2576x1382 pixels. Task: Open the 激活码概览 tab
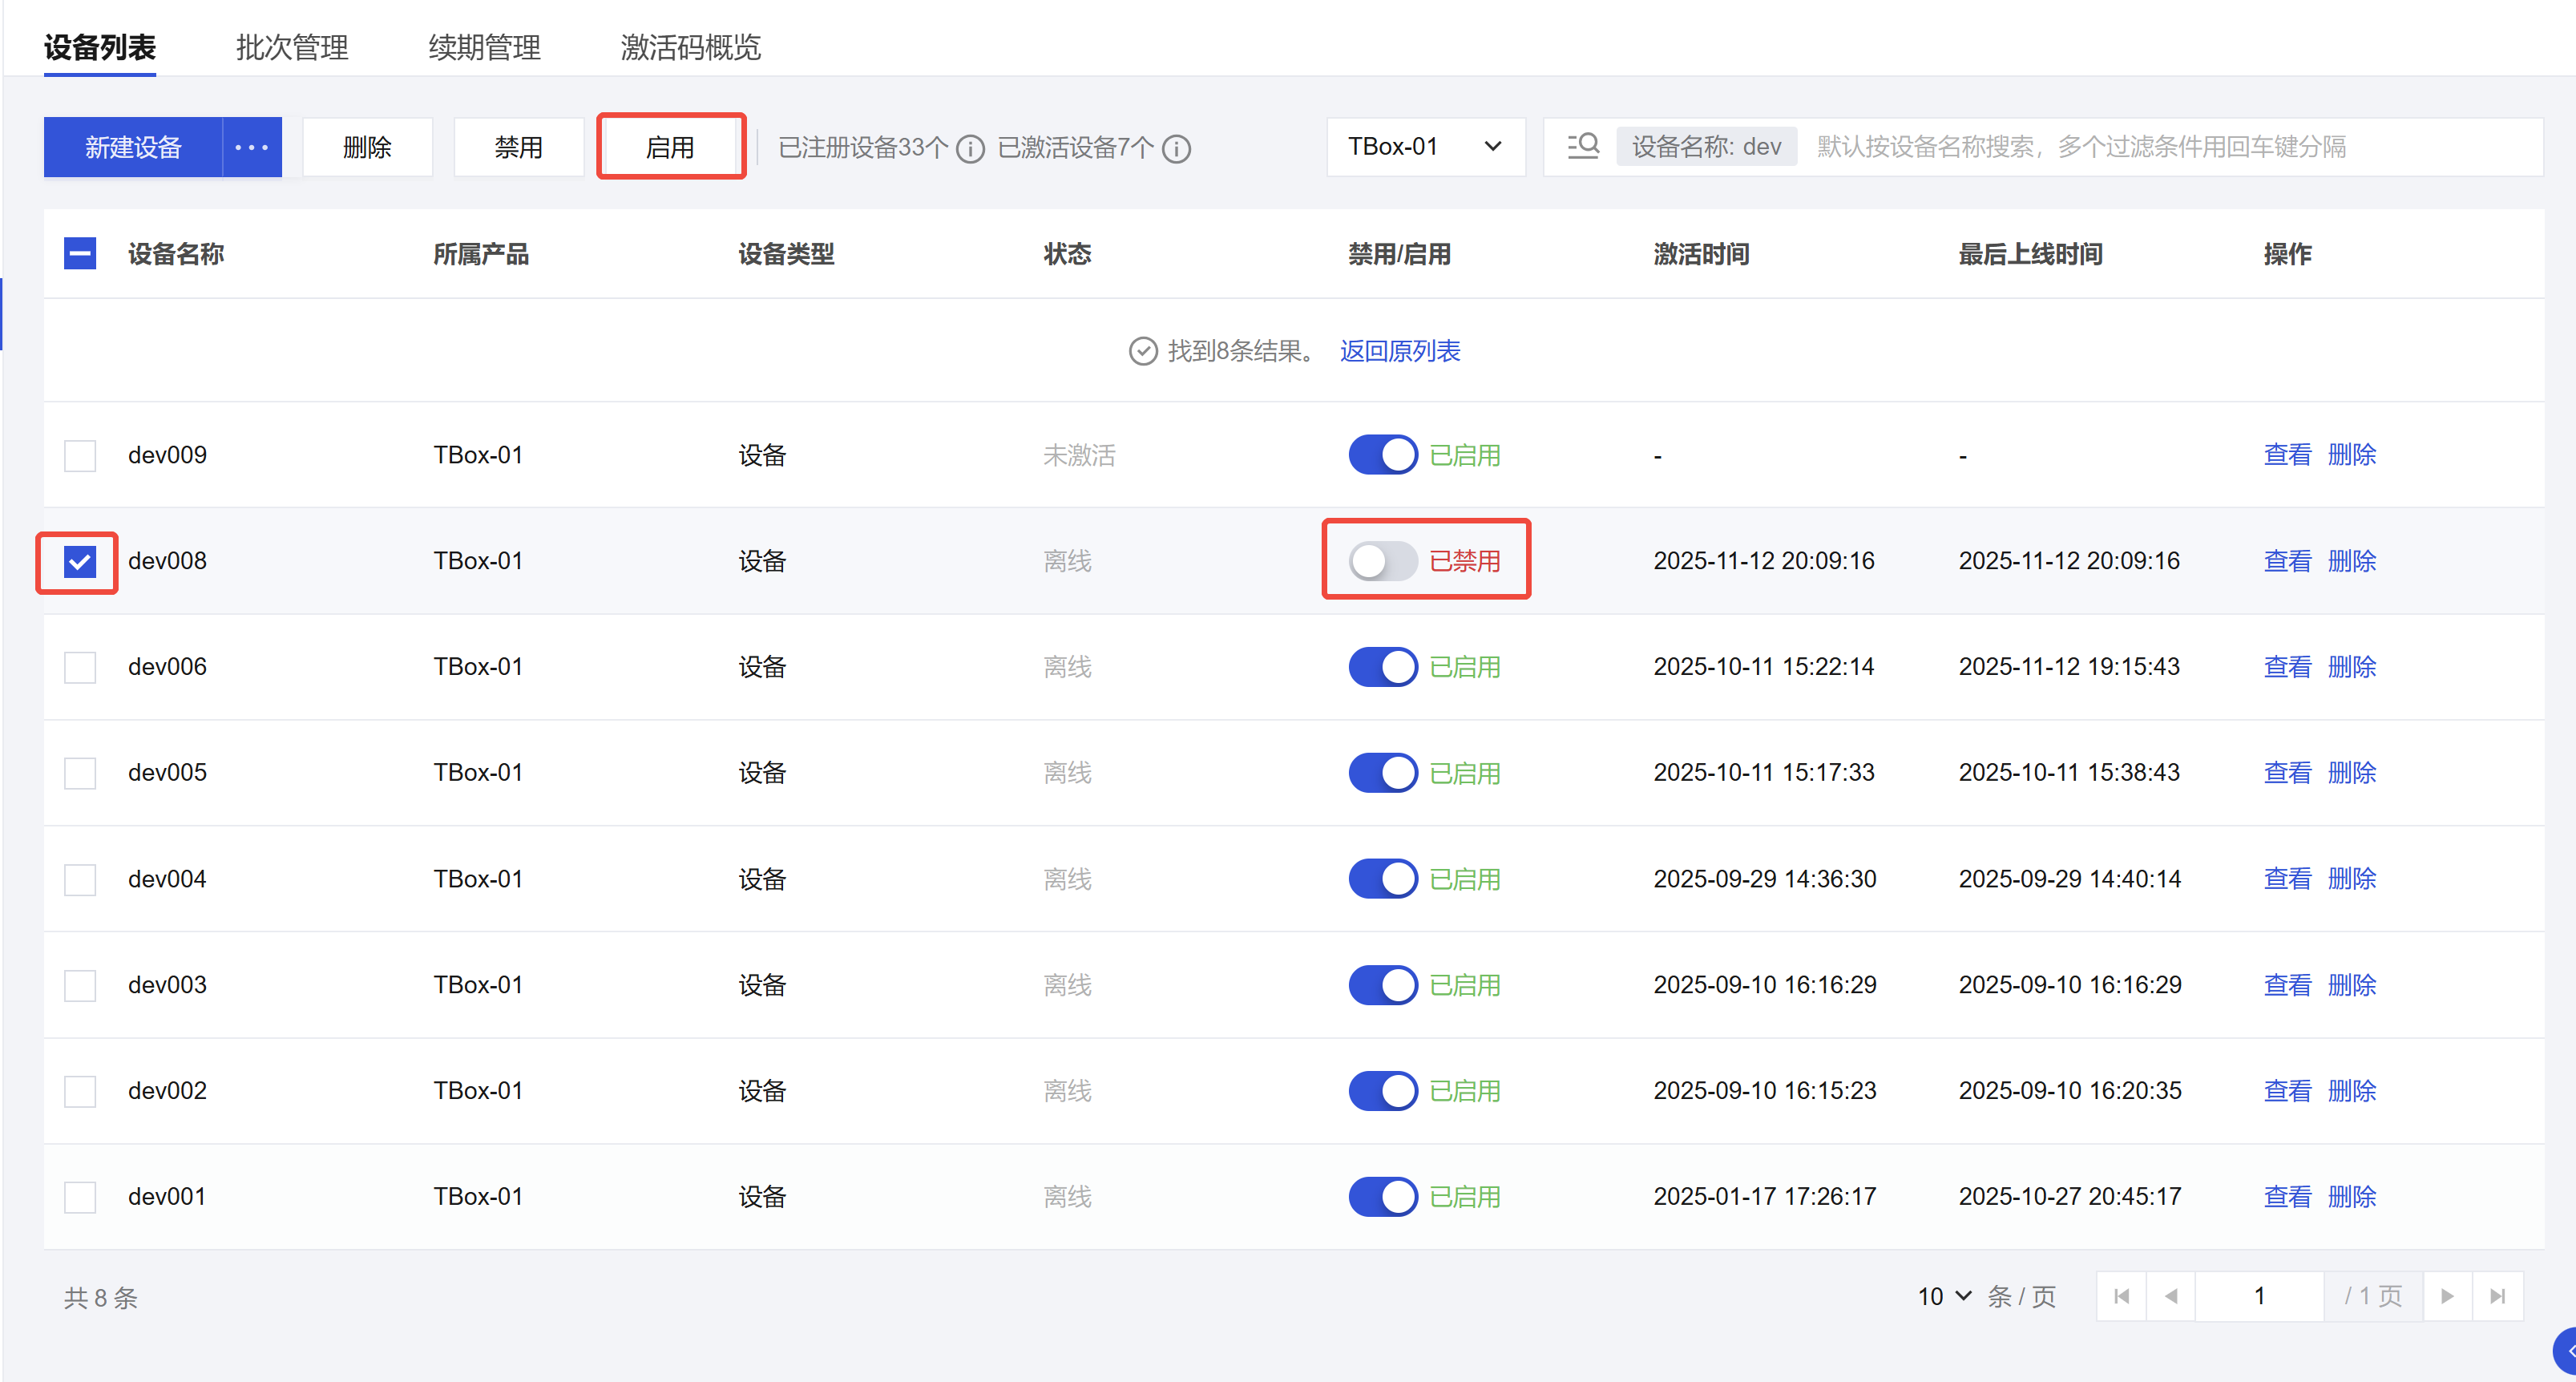(690, 47)
